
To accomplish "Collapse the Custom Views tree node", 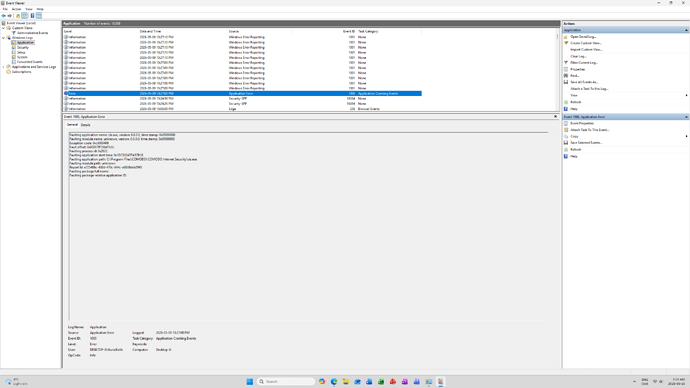I will (4, 28).
